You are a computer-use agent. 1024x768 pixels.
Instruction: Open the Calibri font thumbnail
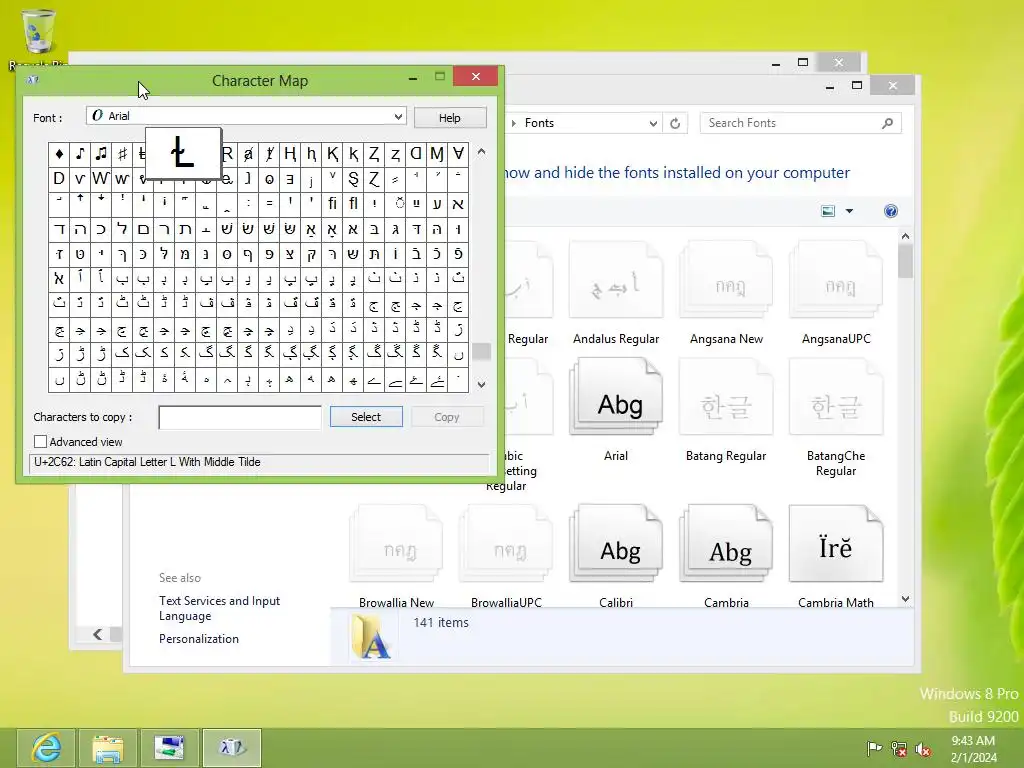click(x=616, y=543)
